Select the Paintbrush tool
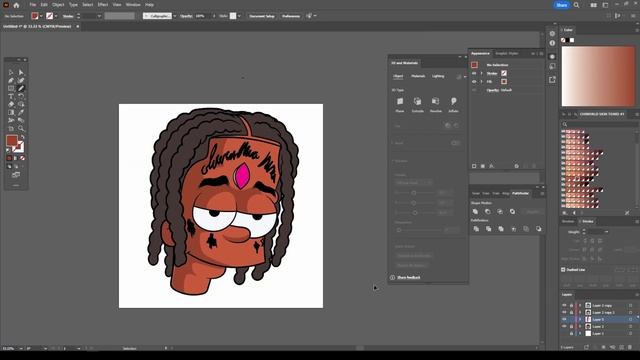Screen dimensions: 640x360 click(x=21, y=88)
